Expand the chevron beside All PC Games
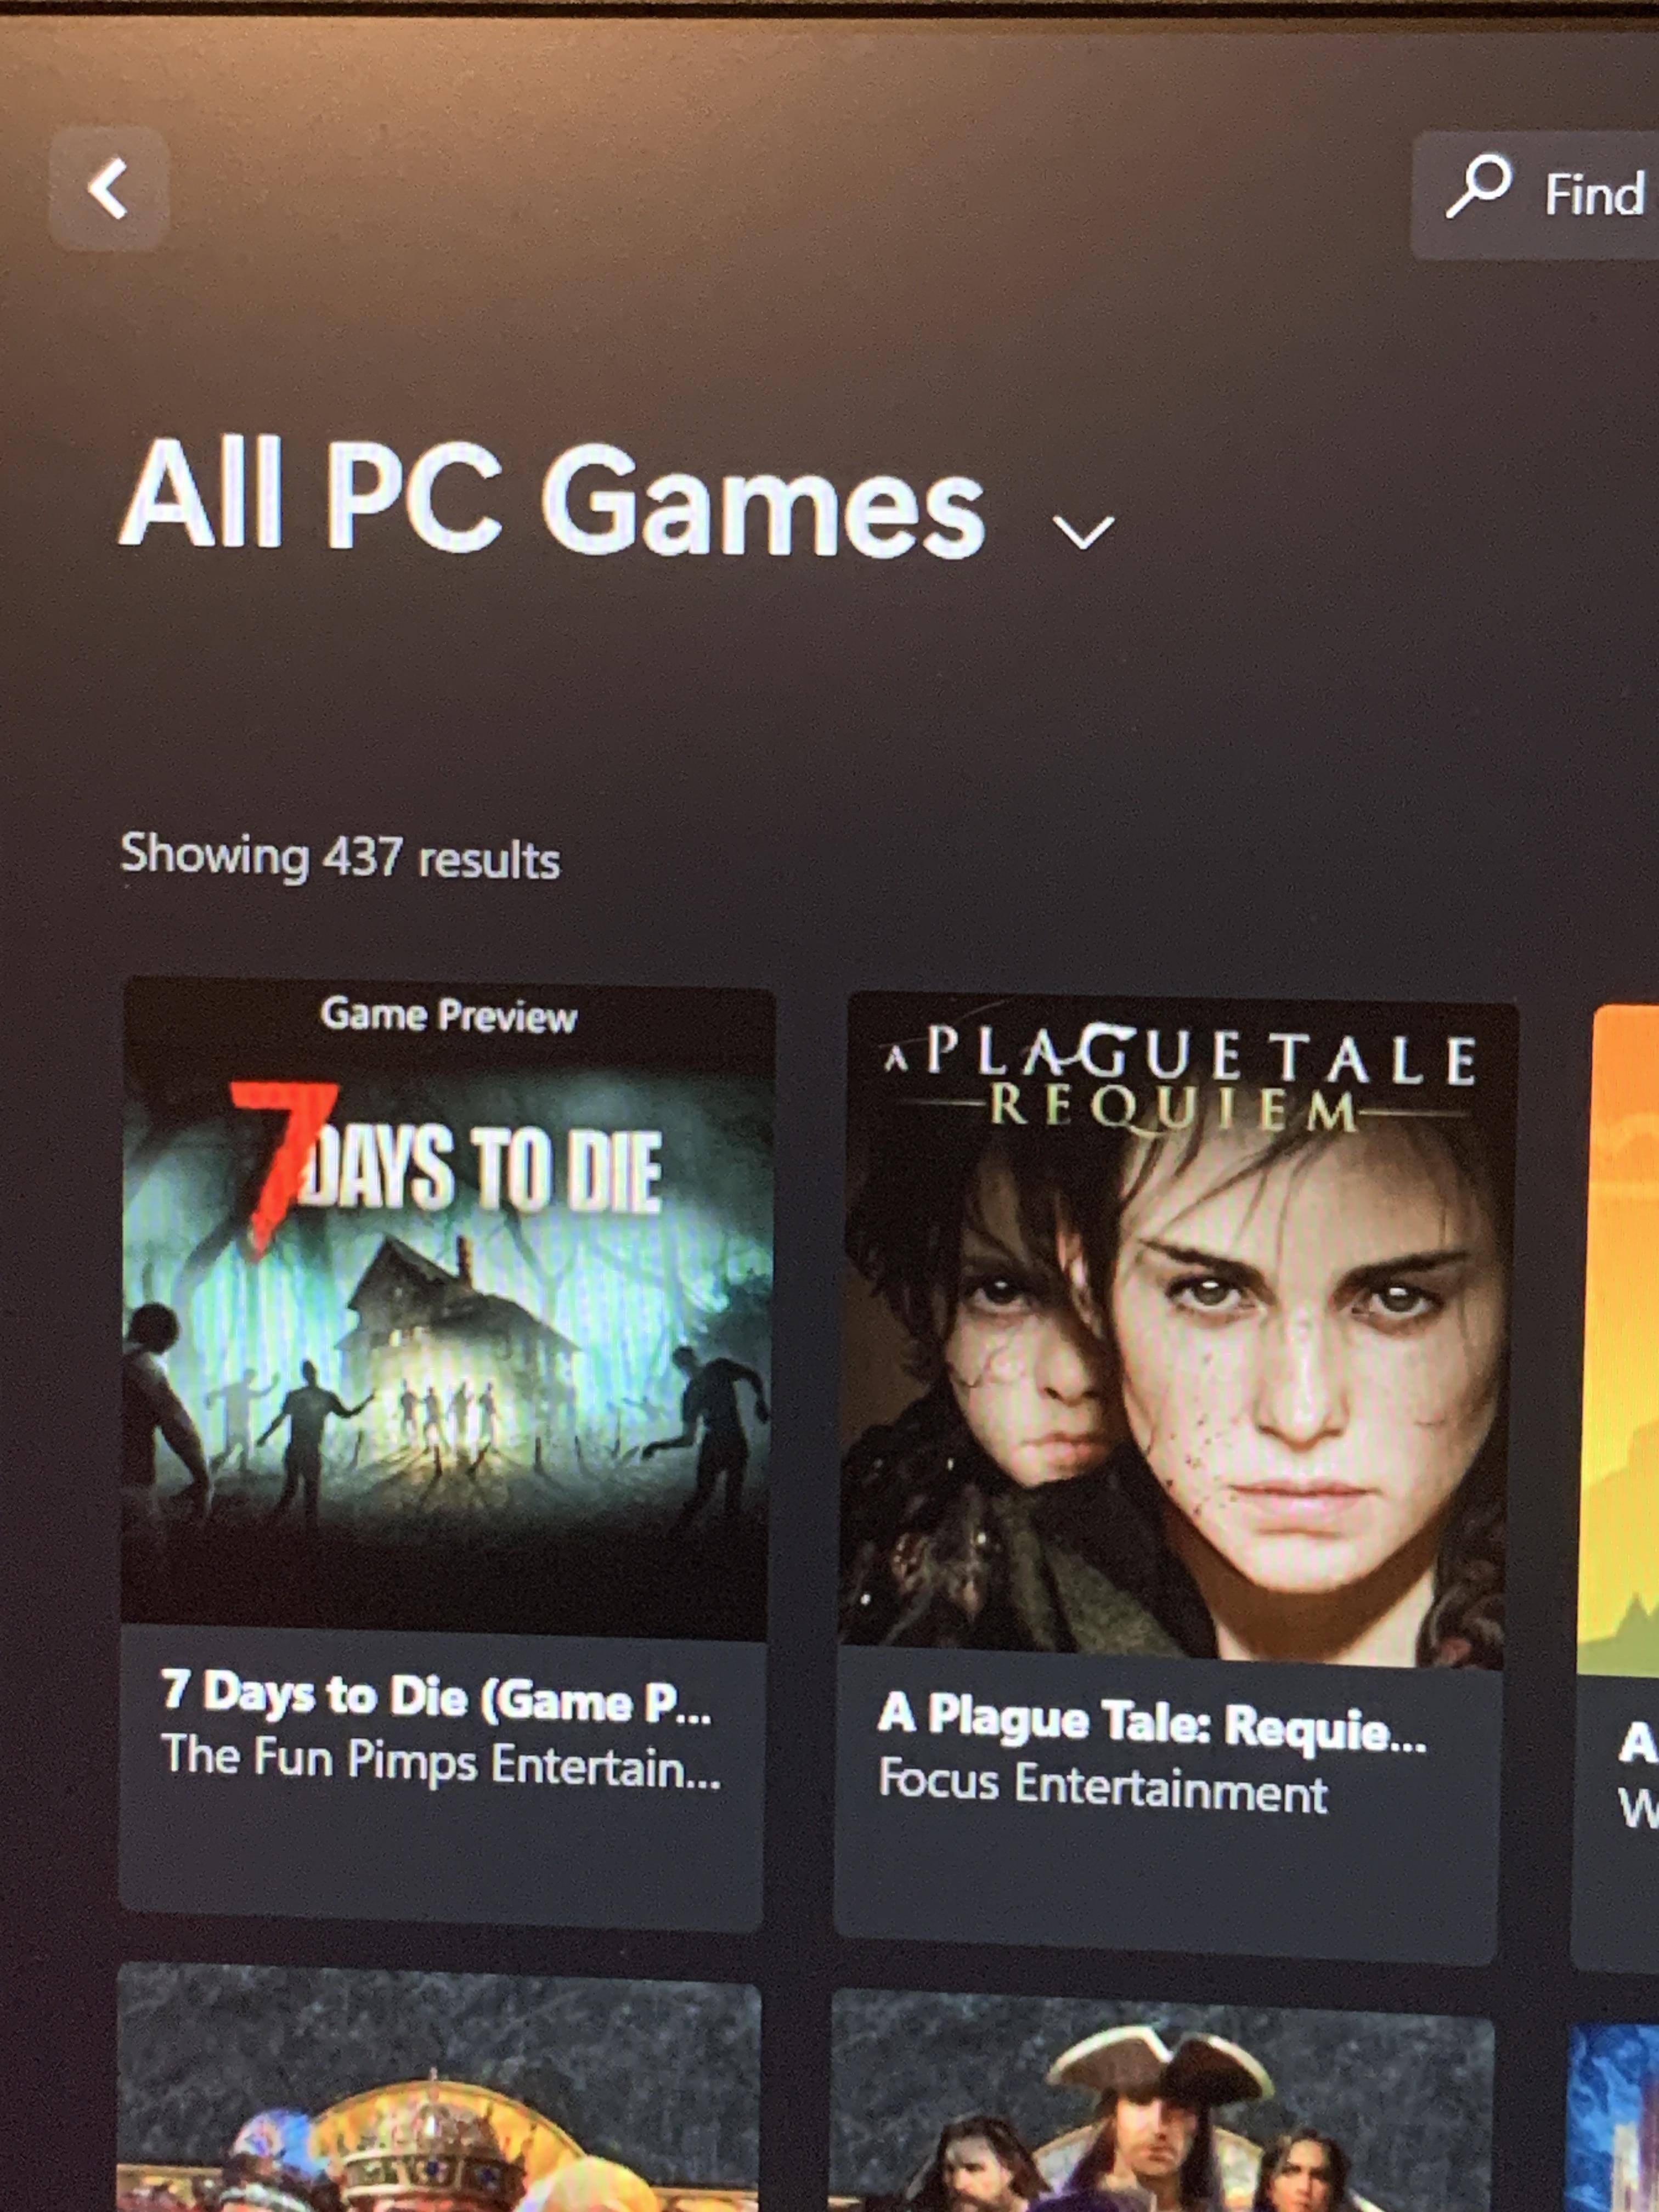The width and height of the screenshot is (1659, 2212). 1083,531
